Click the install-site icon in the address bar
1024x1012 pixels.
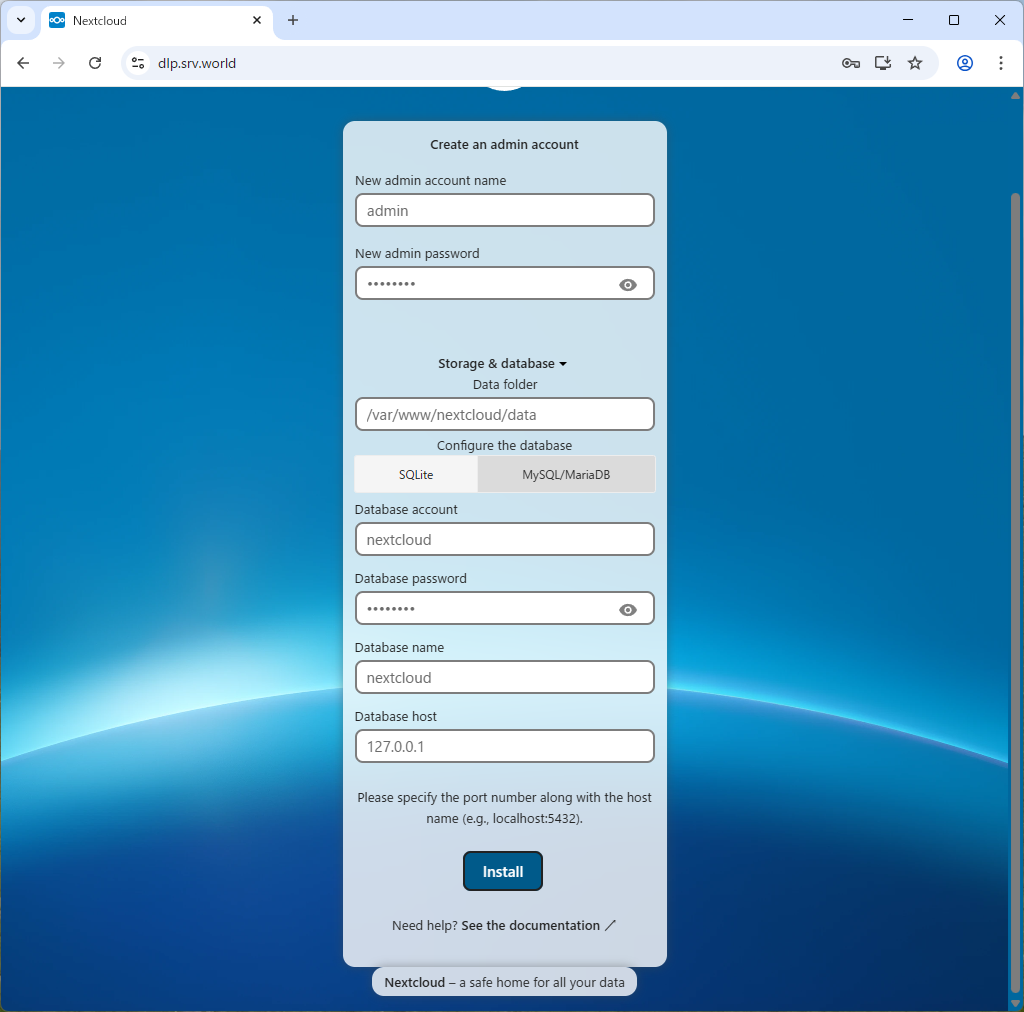[883, 62]
